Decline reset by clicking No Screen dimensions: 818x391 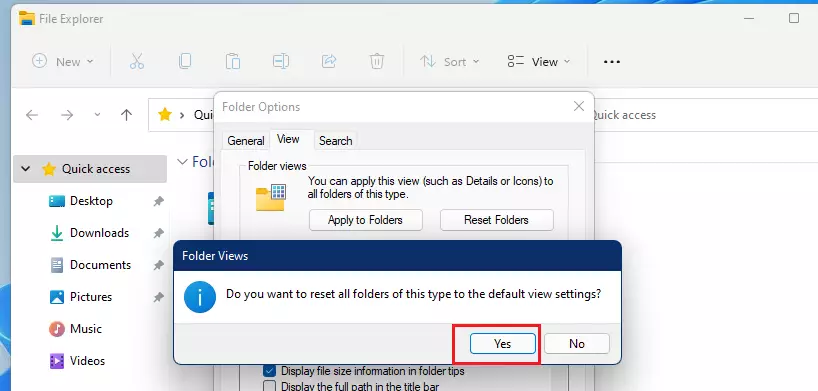[x=577, y=343]
